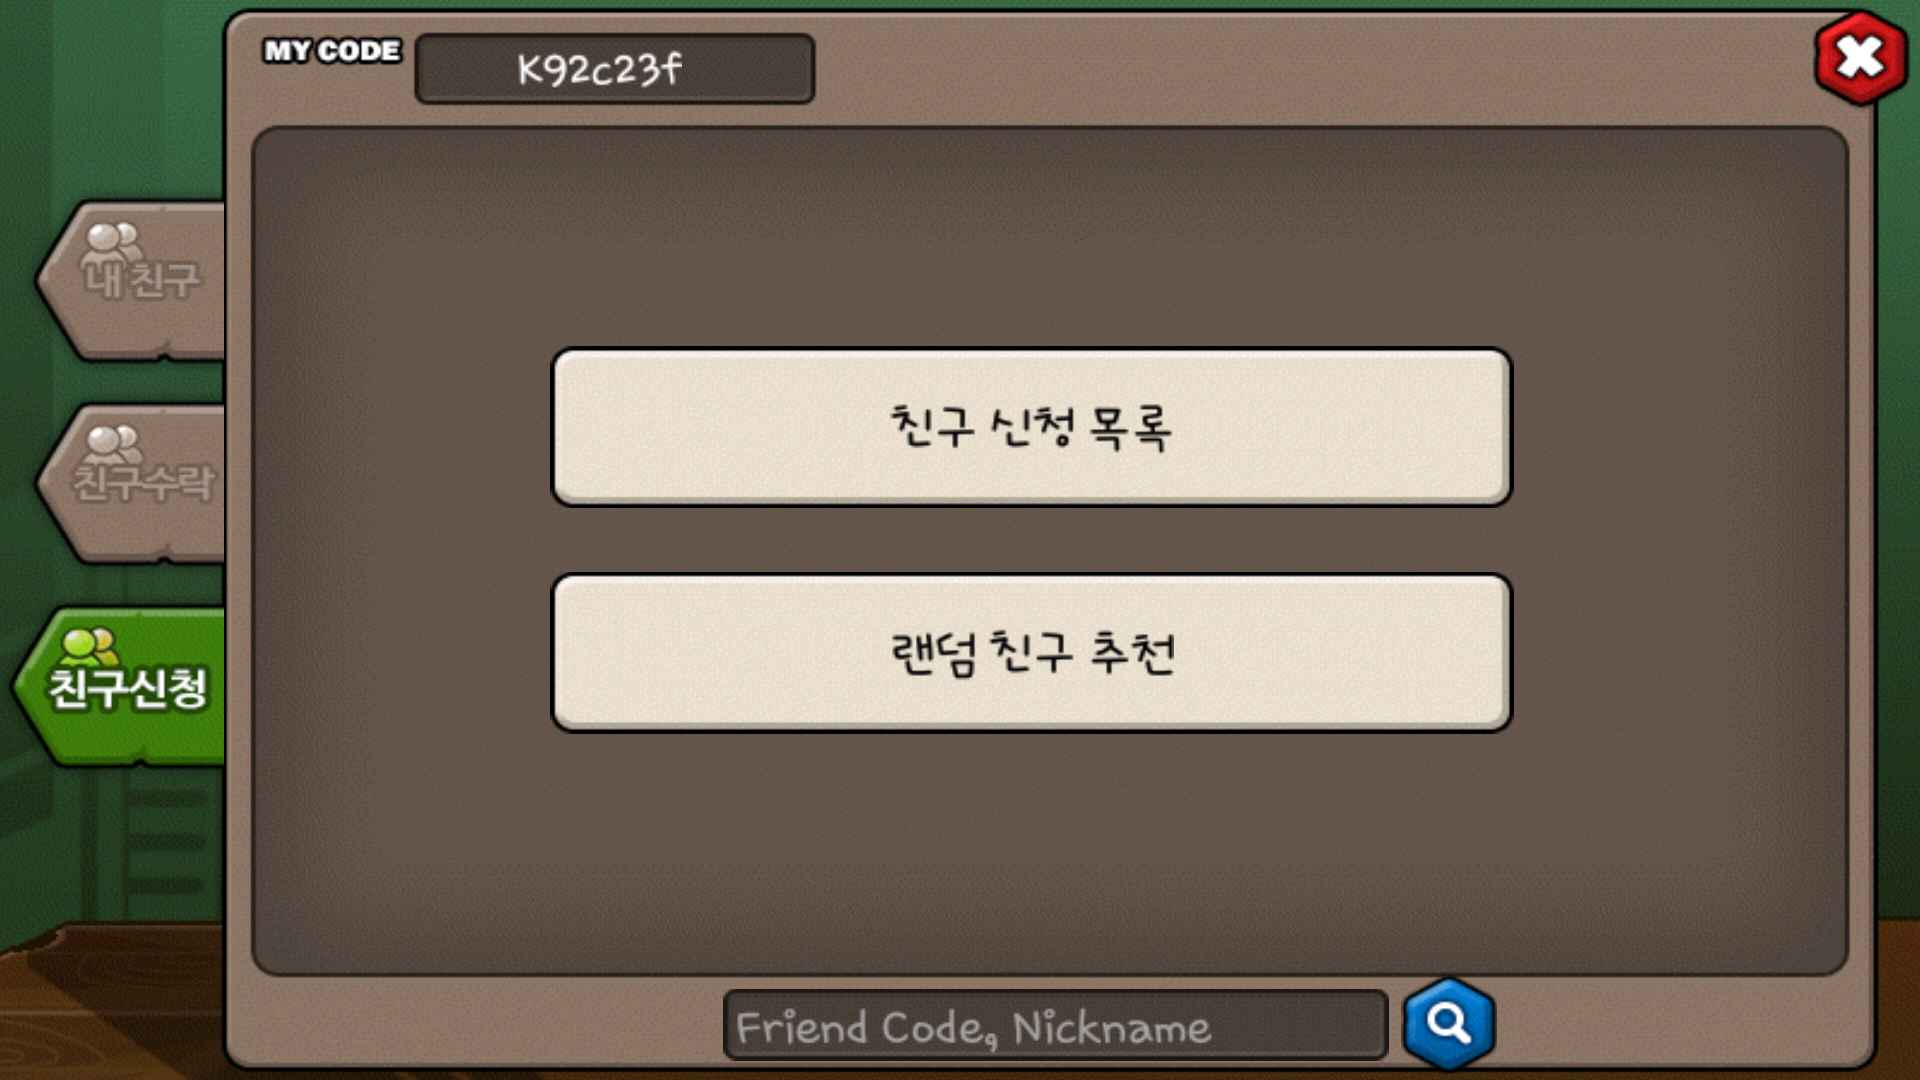The image size is (1920, 1080).
Task: Tap the 친구수락 label text
Action: [143, 483]
